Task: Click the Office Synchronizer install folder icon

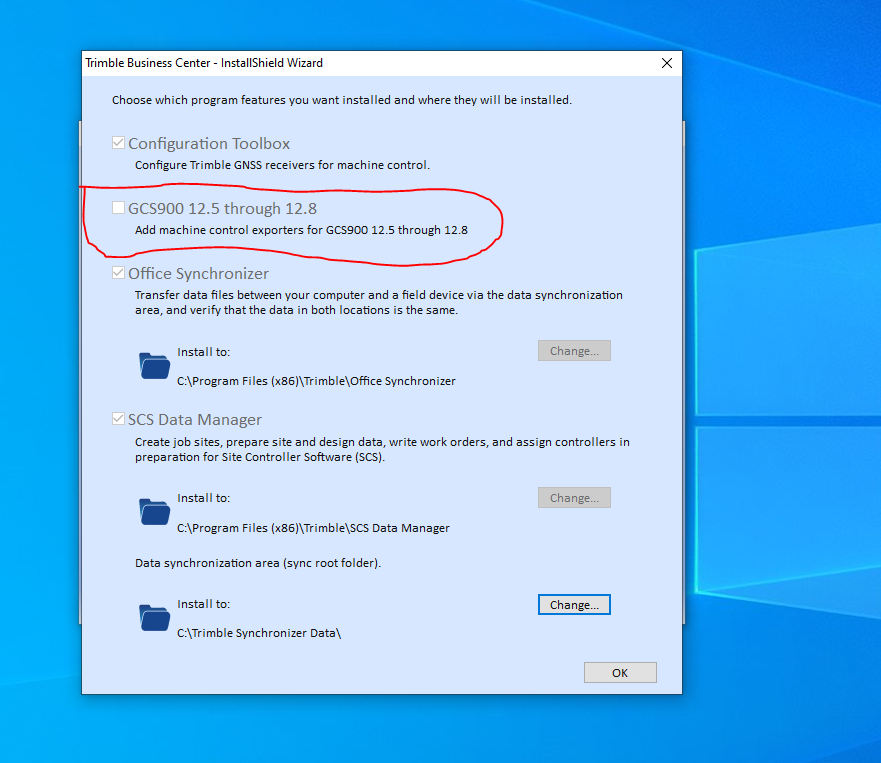Action: [154, 365]
